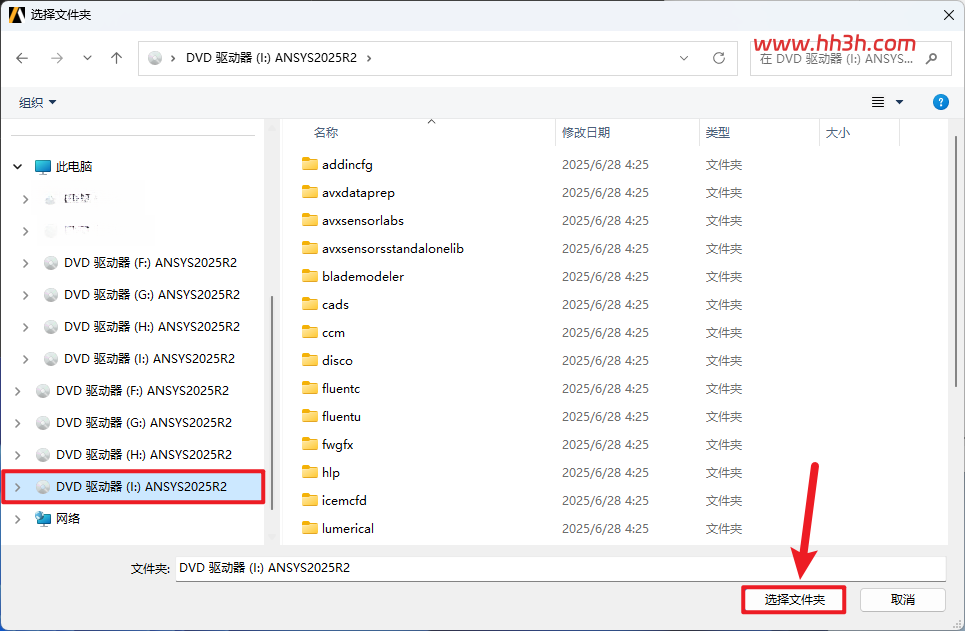Click the 文件夹 type cell of disco row

(724, 361)
